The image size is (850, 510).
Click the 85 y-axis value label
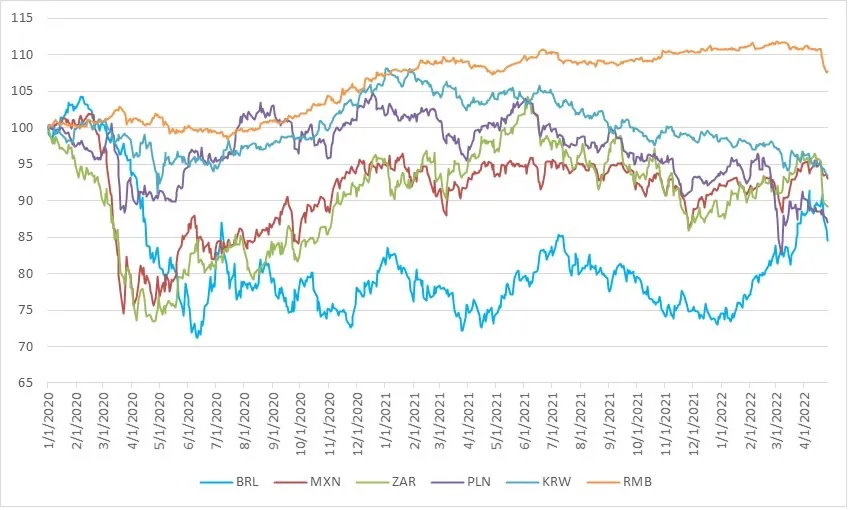tap(25, 237)
